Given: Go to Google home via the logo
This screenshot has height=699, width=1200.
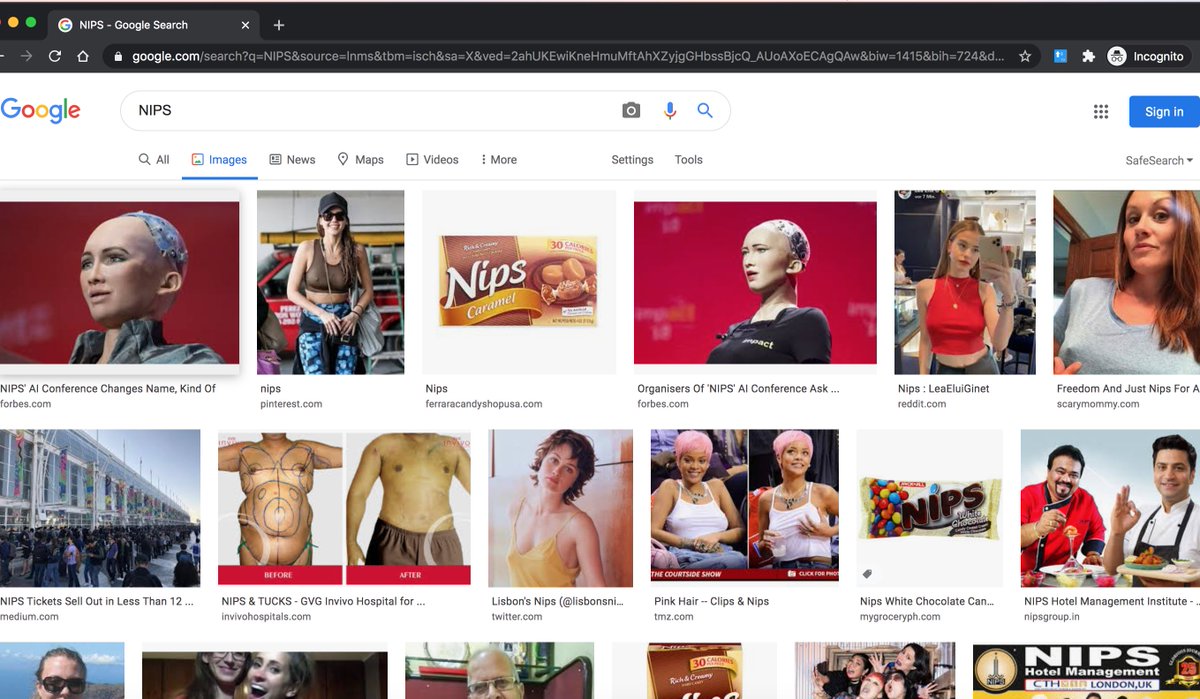Looking at the screenshot, I should [40, 111].
